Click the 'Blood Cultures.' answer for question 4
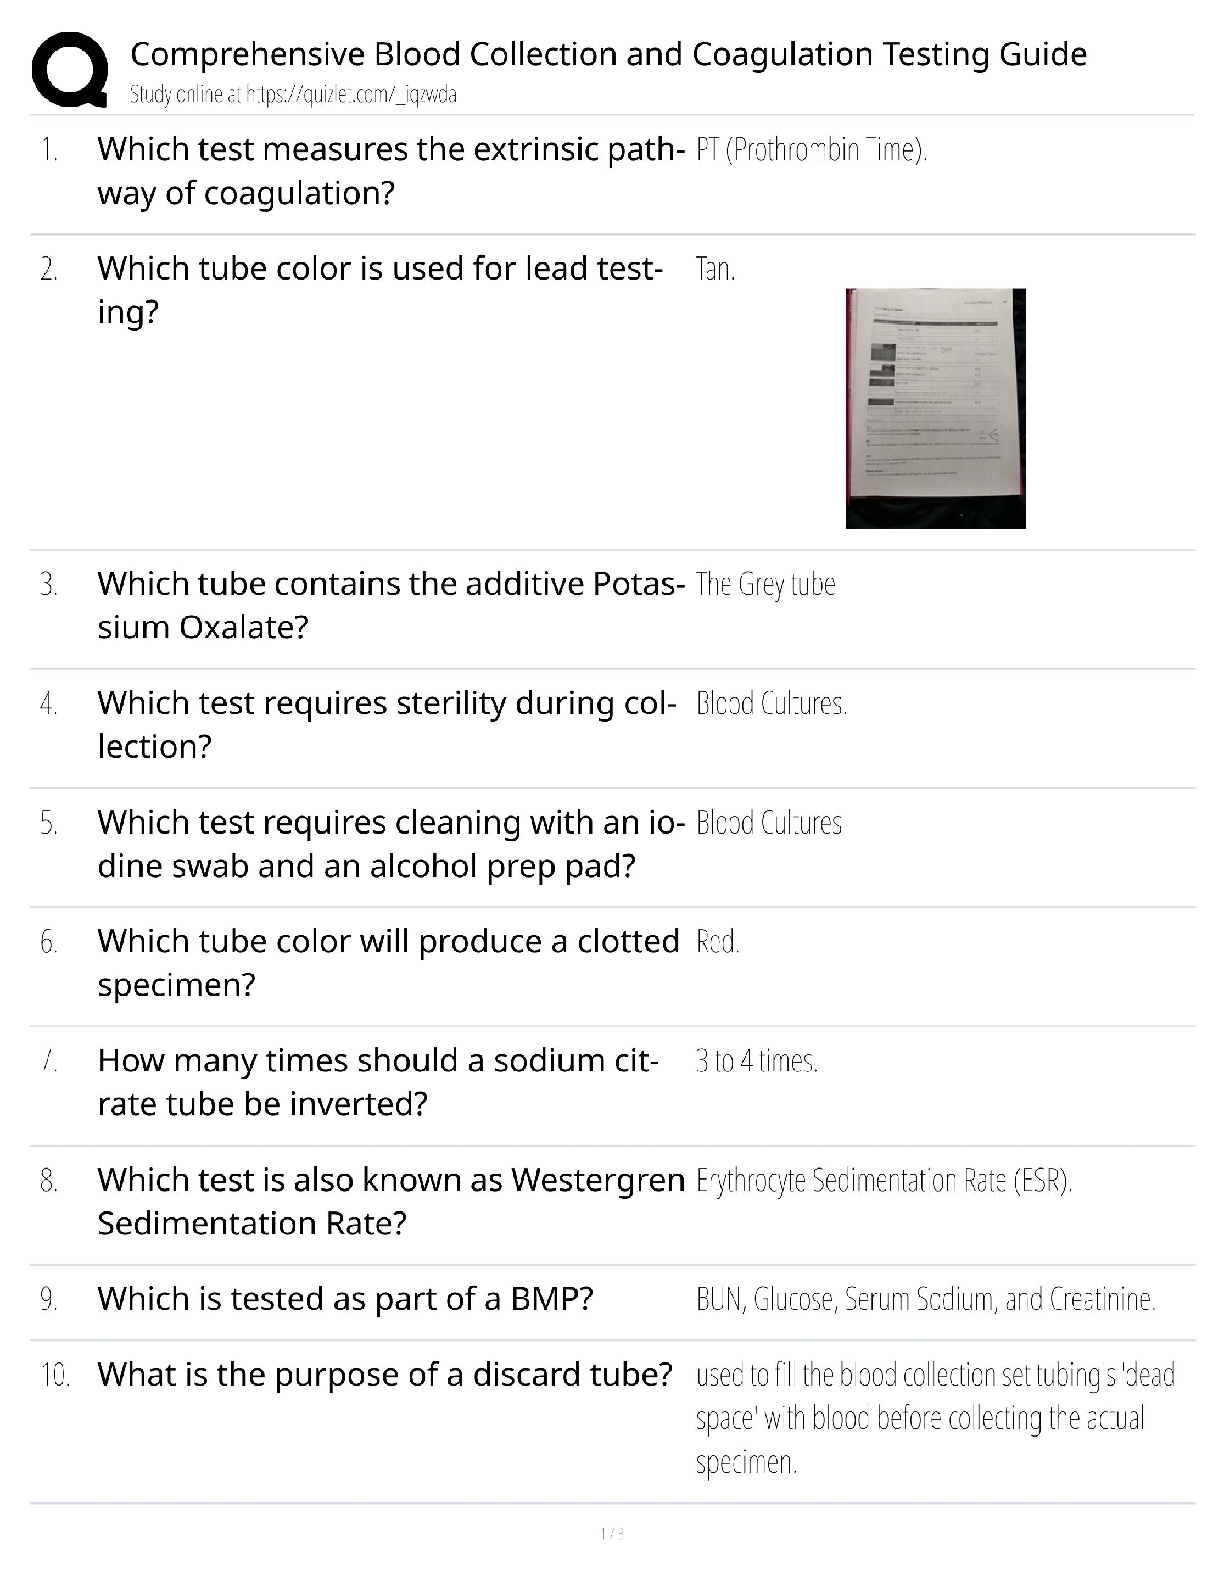The image size is (1224, 1584). point(771,704)
